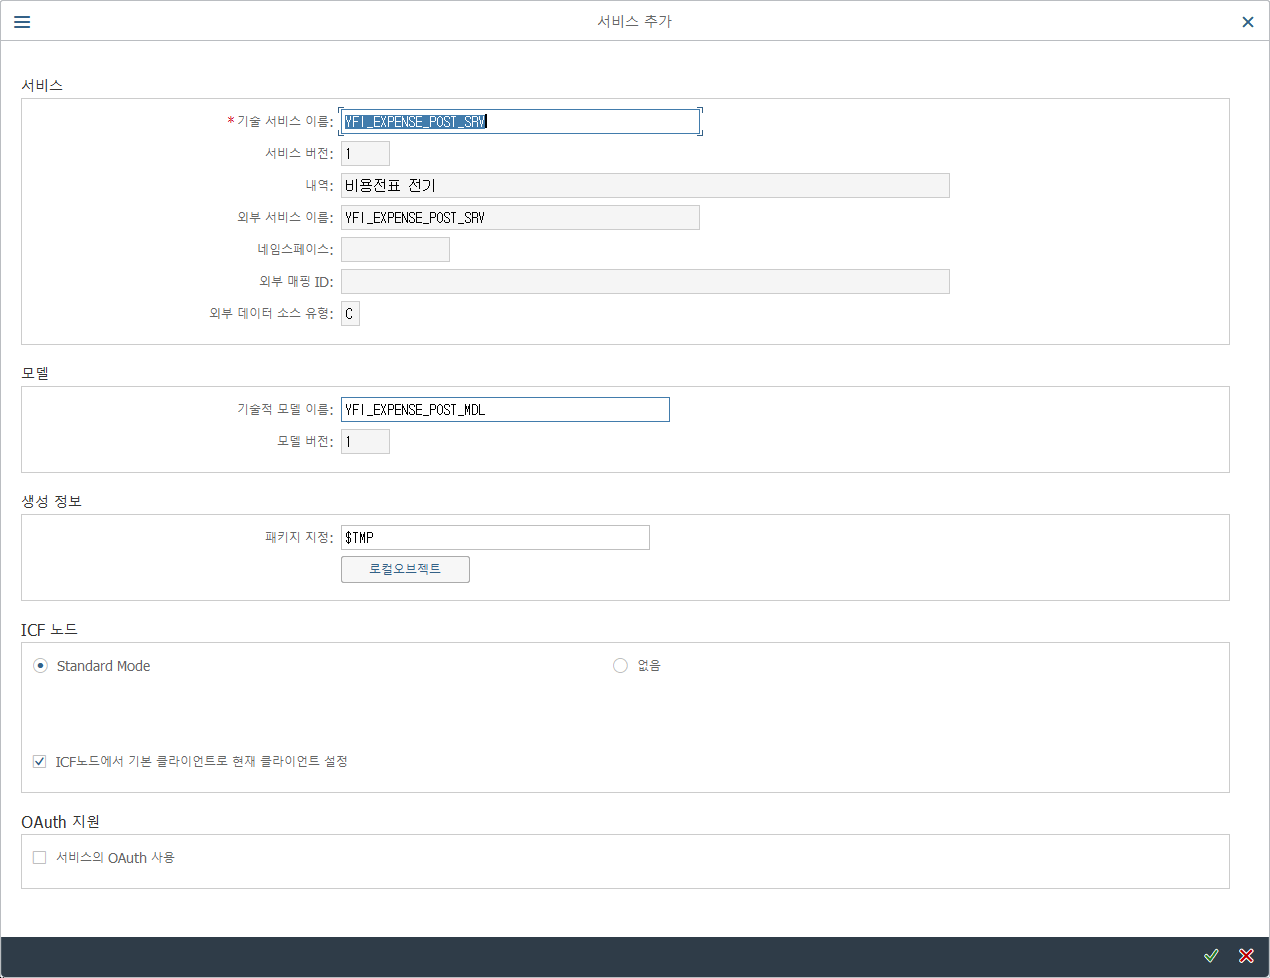This screenshot has width=1270, height=978.
Task: Select the 없음 radio button
Action: (620, 666)
